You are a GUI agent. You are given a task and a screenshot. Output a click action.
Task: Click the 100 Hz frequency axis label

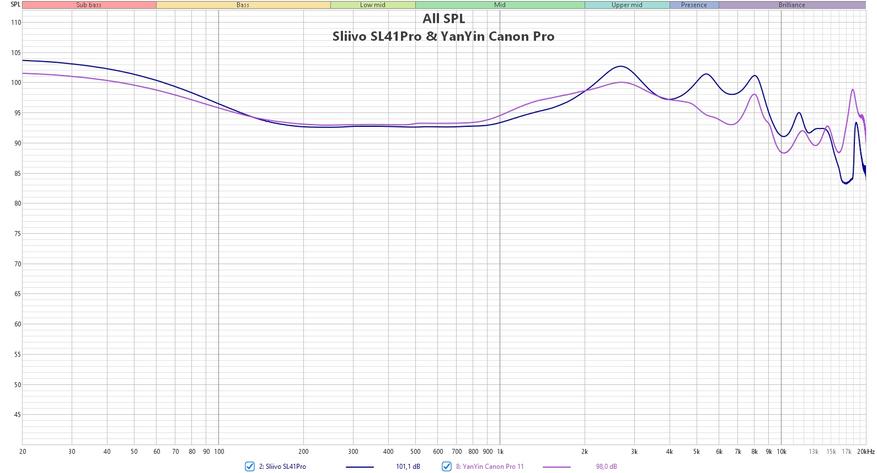tap(219, 451)
